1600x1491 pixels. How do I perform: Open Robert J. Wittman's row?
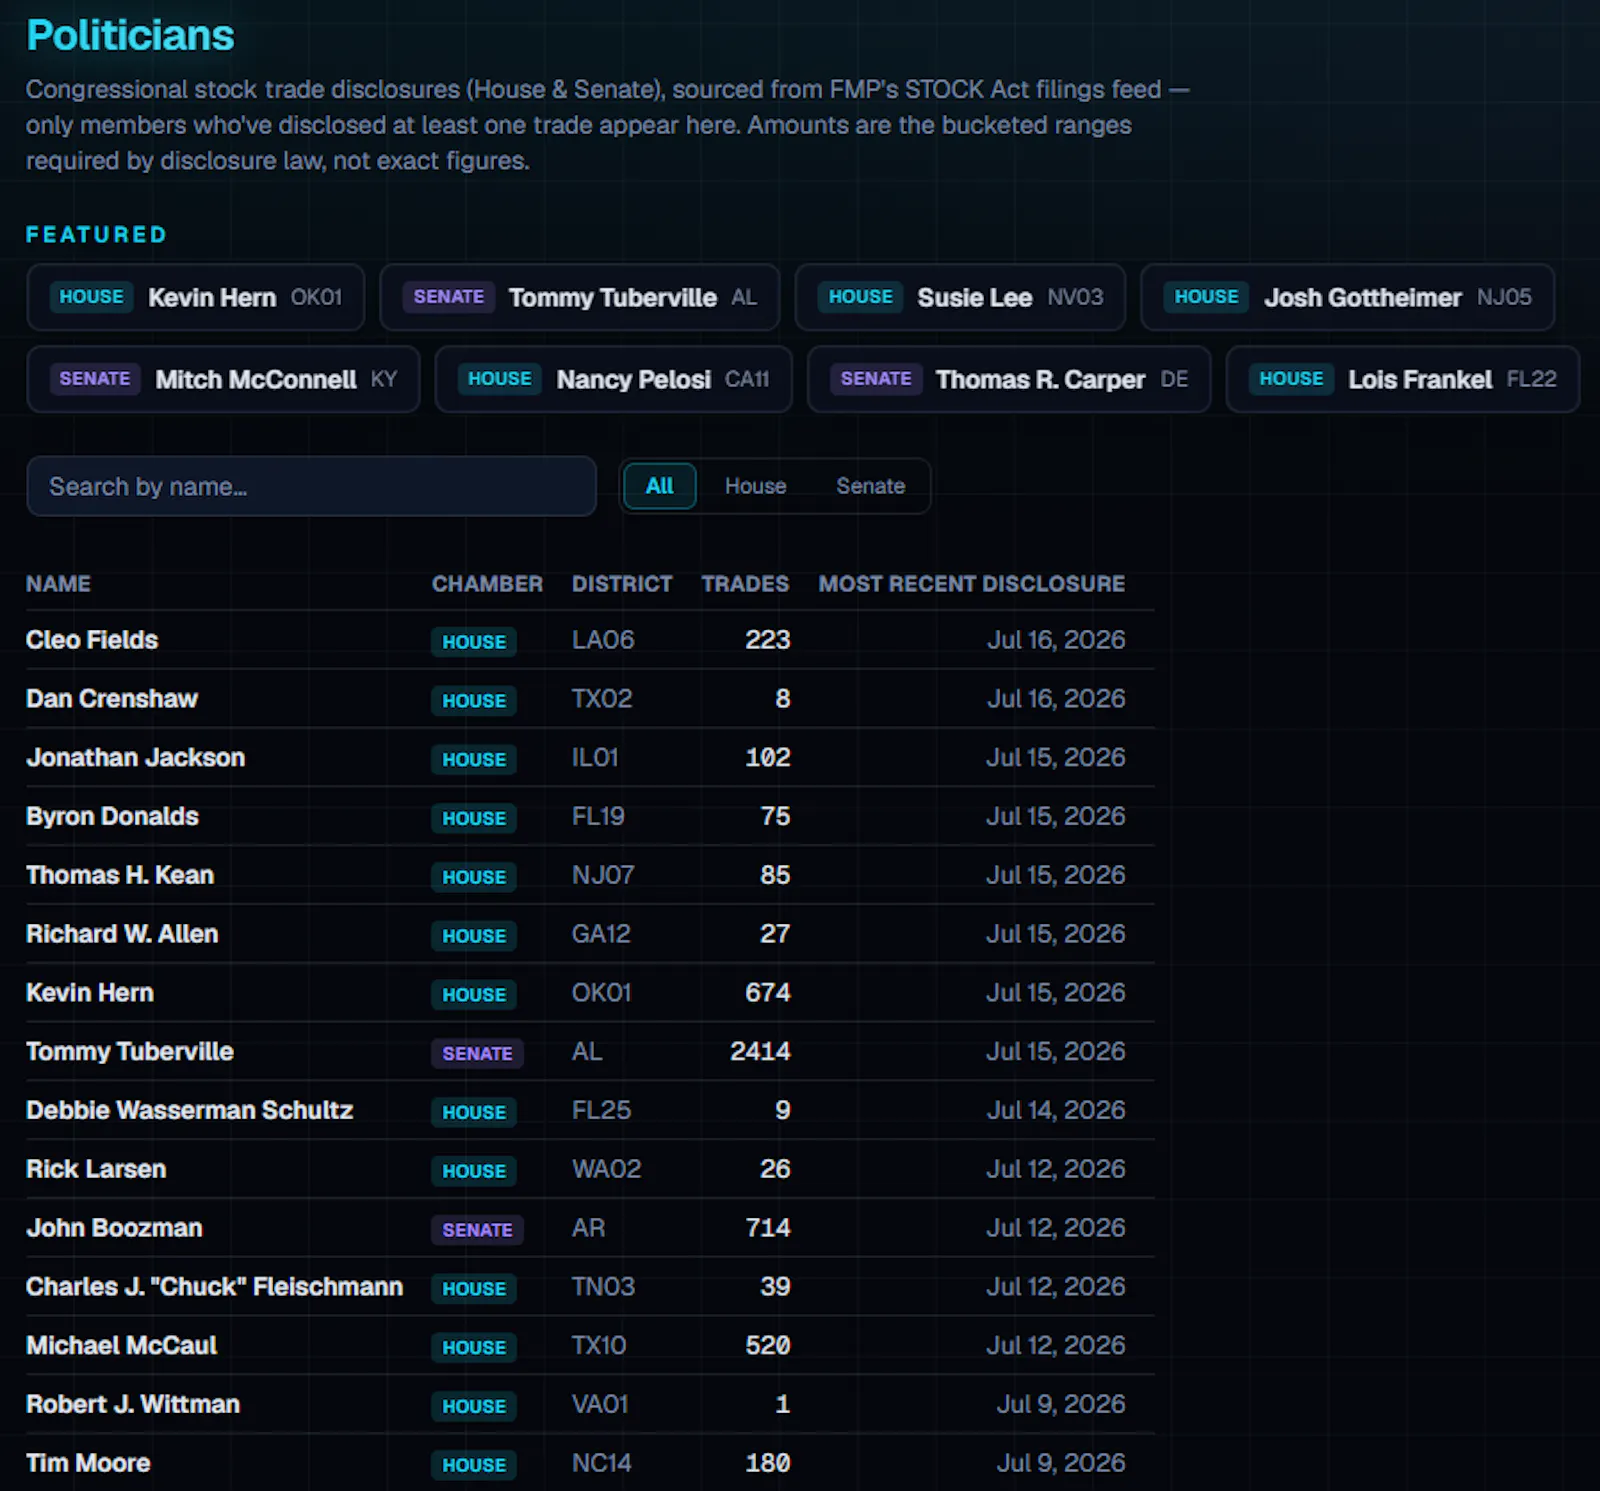tap(590, 1405)
